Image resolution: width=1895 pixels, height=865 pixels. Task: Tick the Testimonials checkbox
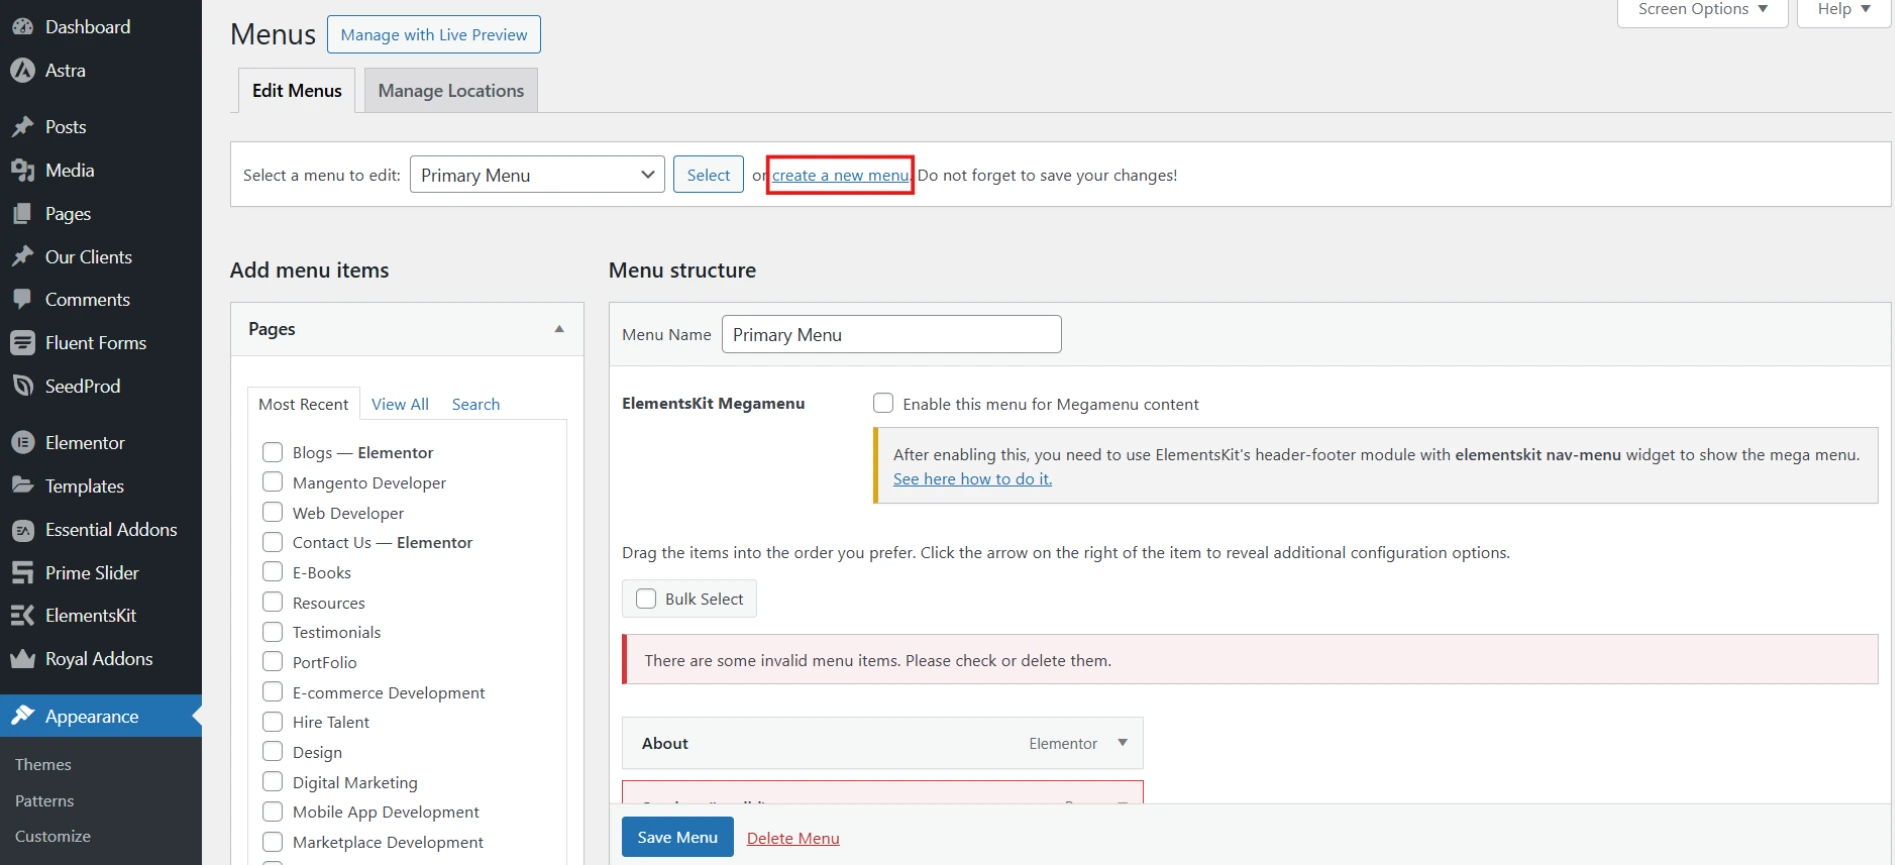click(272, 632)
